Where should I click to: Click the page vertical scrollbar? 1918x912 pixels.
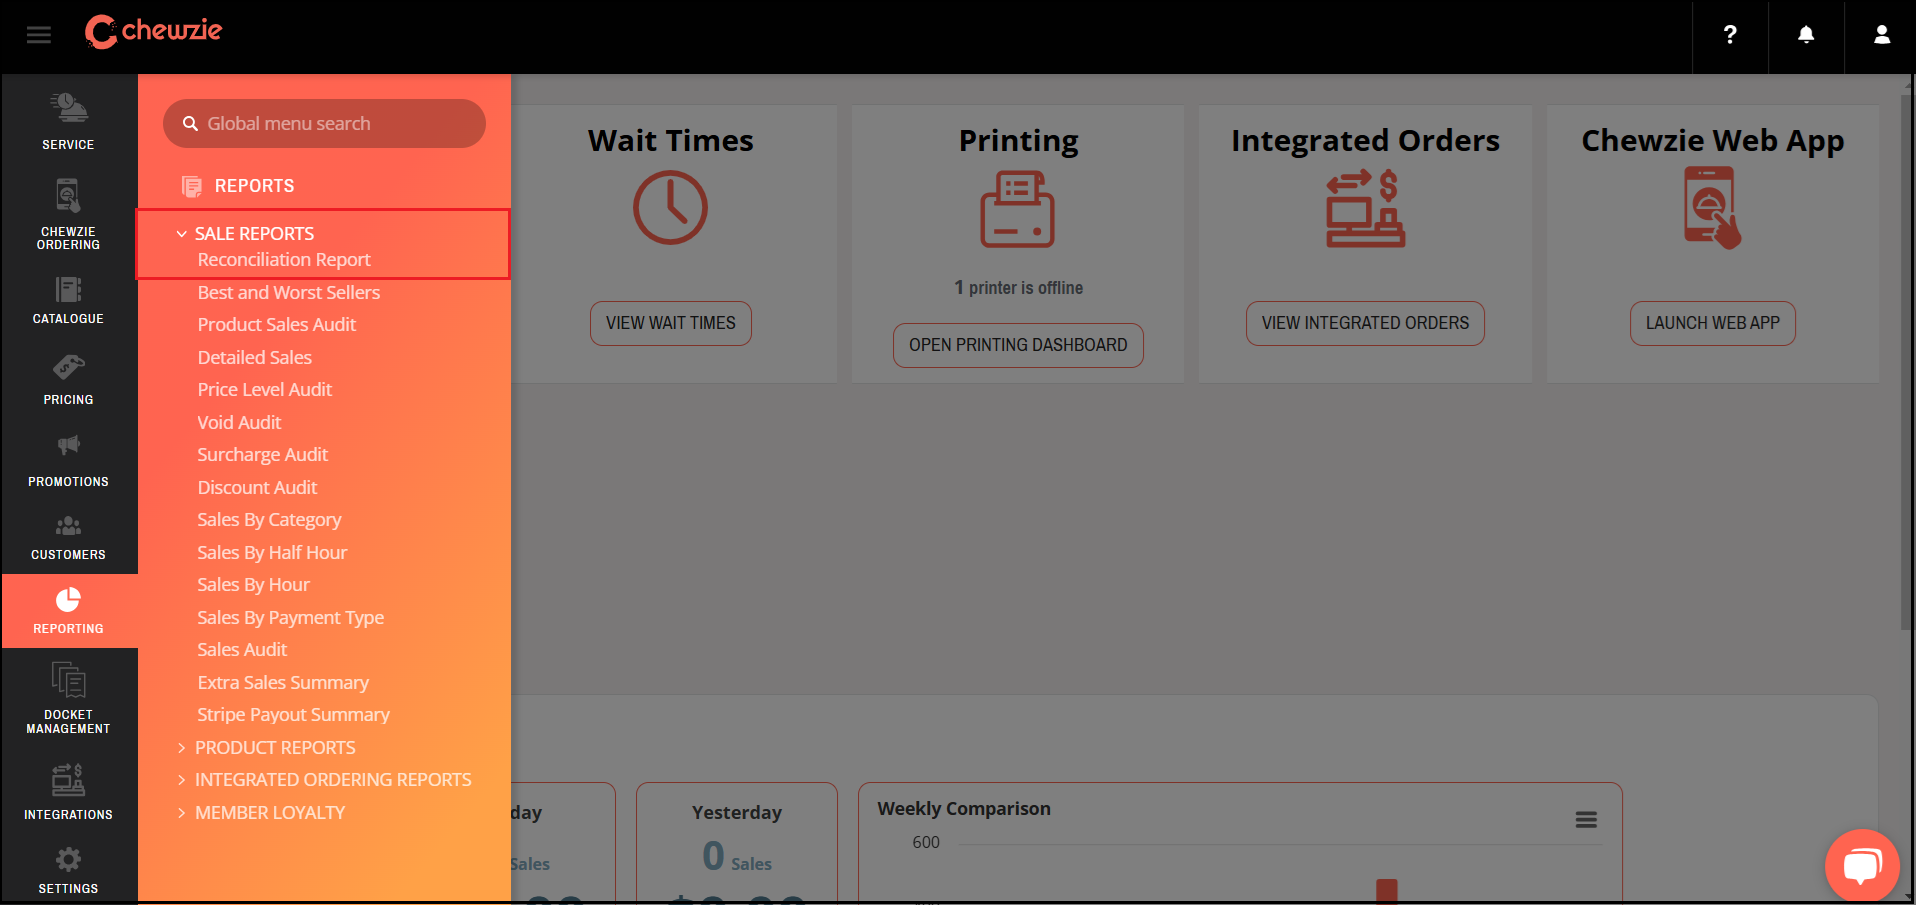(x=1907, y=362)
